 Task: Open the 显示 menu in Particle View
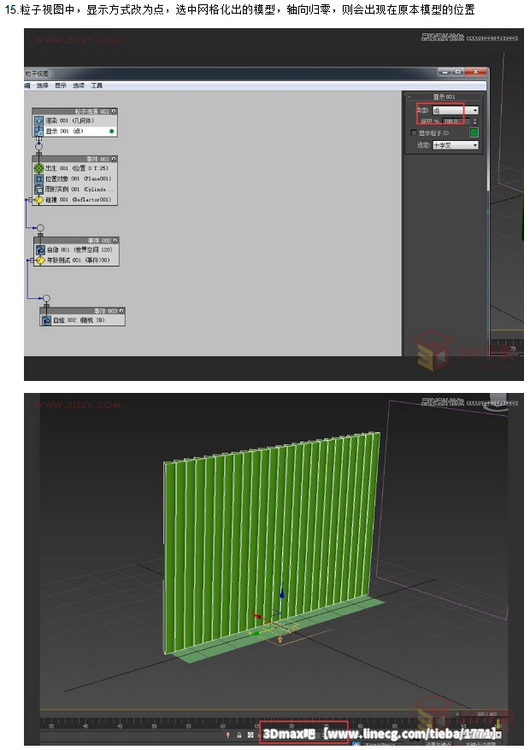61,86
